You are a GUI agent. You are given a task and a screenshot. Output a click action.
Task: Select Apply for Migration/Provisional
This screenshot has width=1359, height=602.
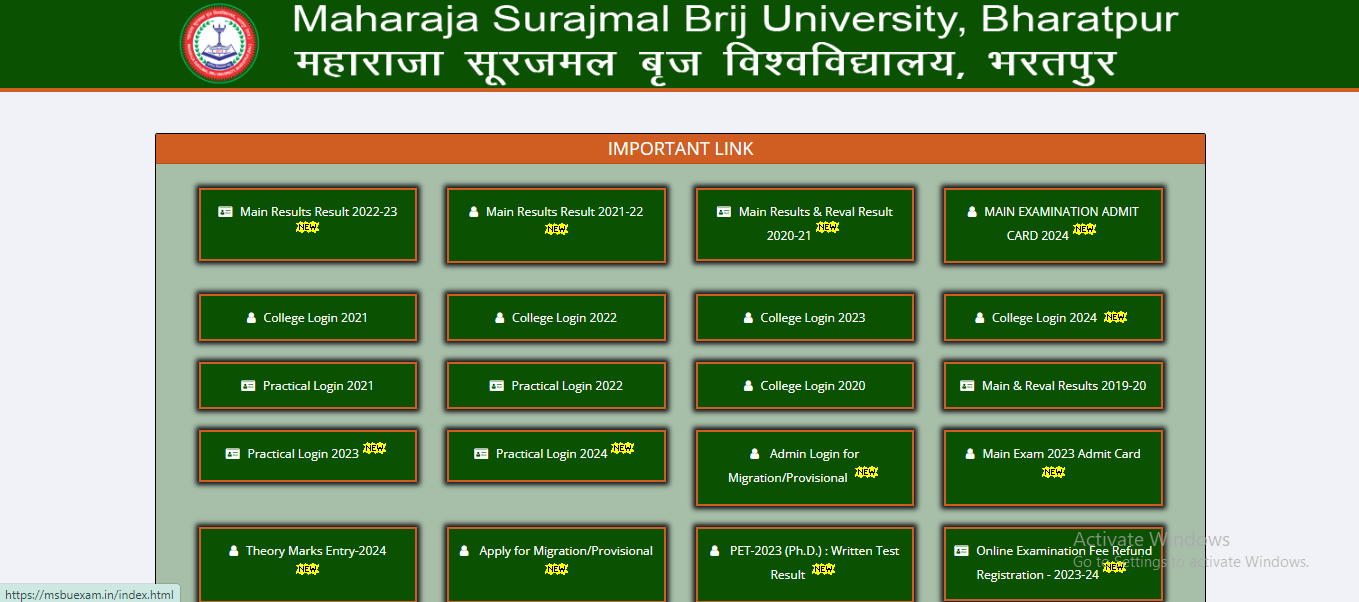point(556,565)
